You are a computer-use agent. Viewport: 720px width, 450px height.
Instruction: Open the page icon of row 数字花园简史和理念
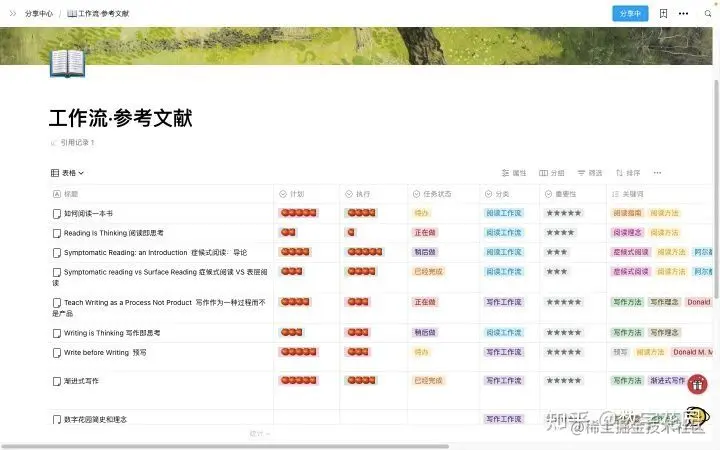[56, 419]
